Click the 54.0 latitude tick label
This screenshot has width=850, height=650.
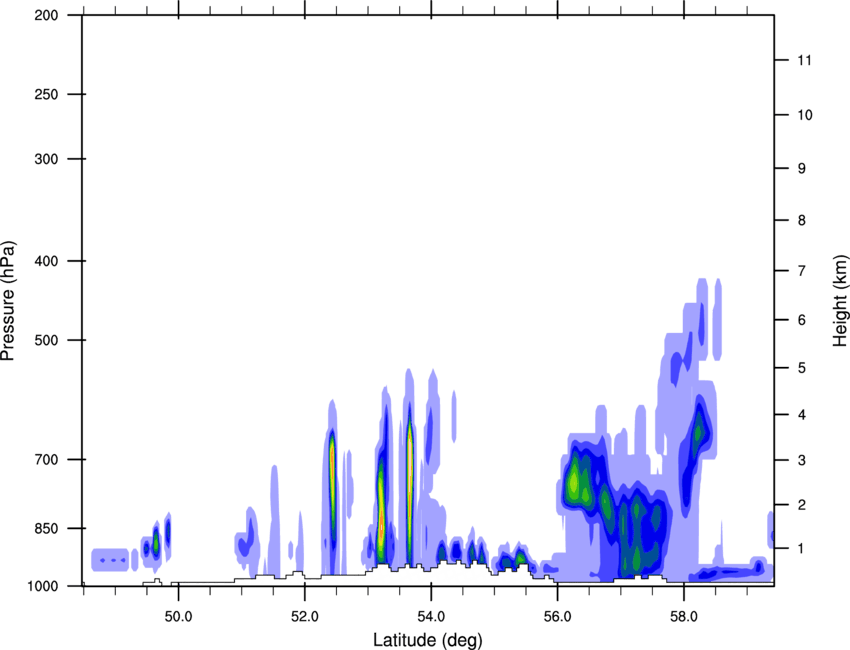point(431,617)
